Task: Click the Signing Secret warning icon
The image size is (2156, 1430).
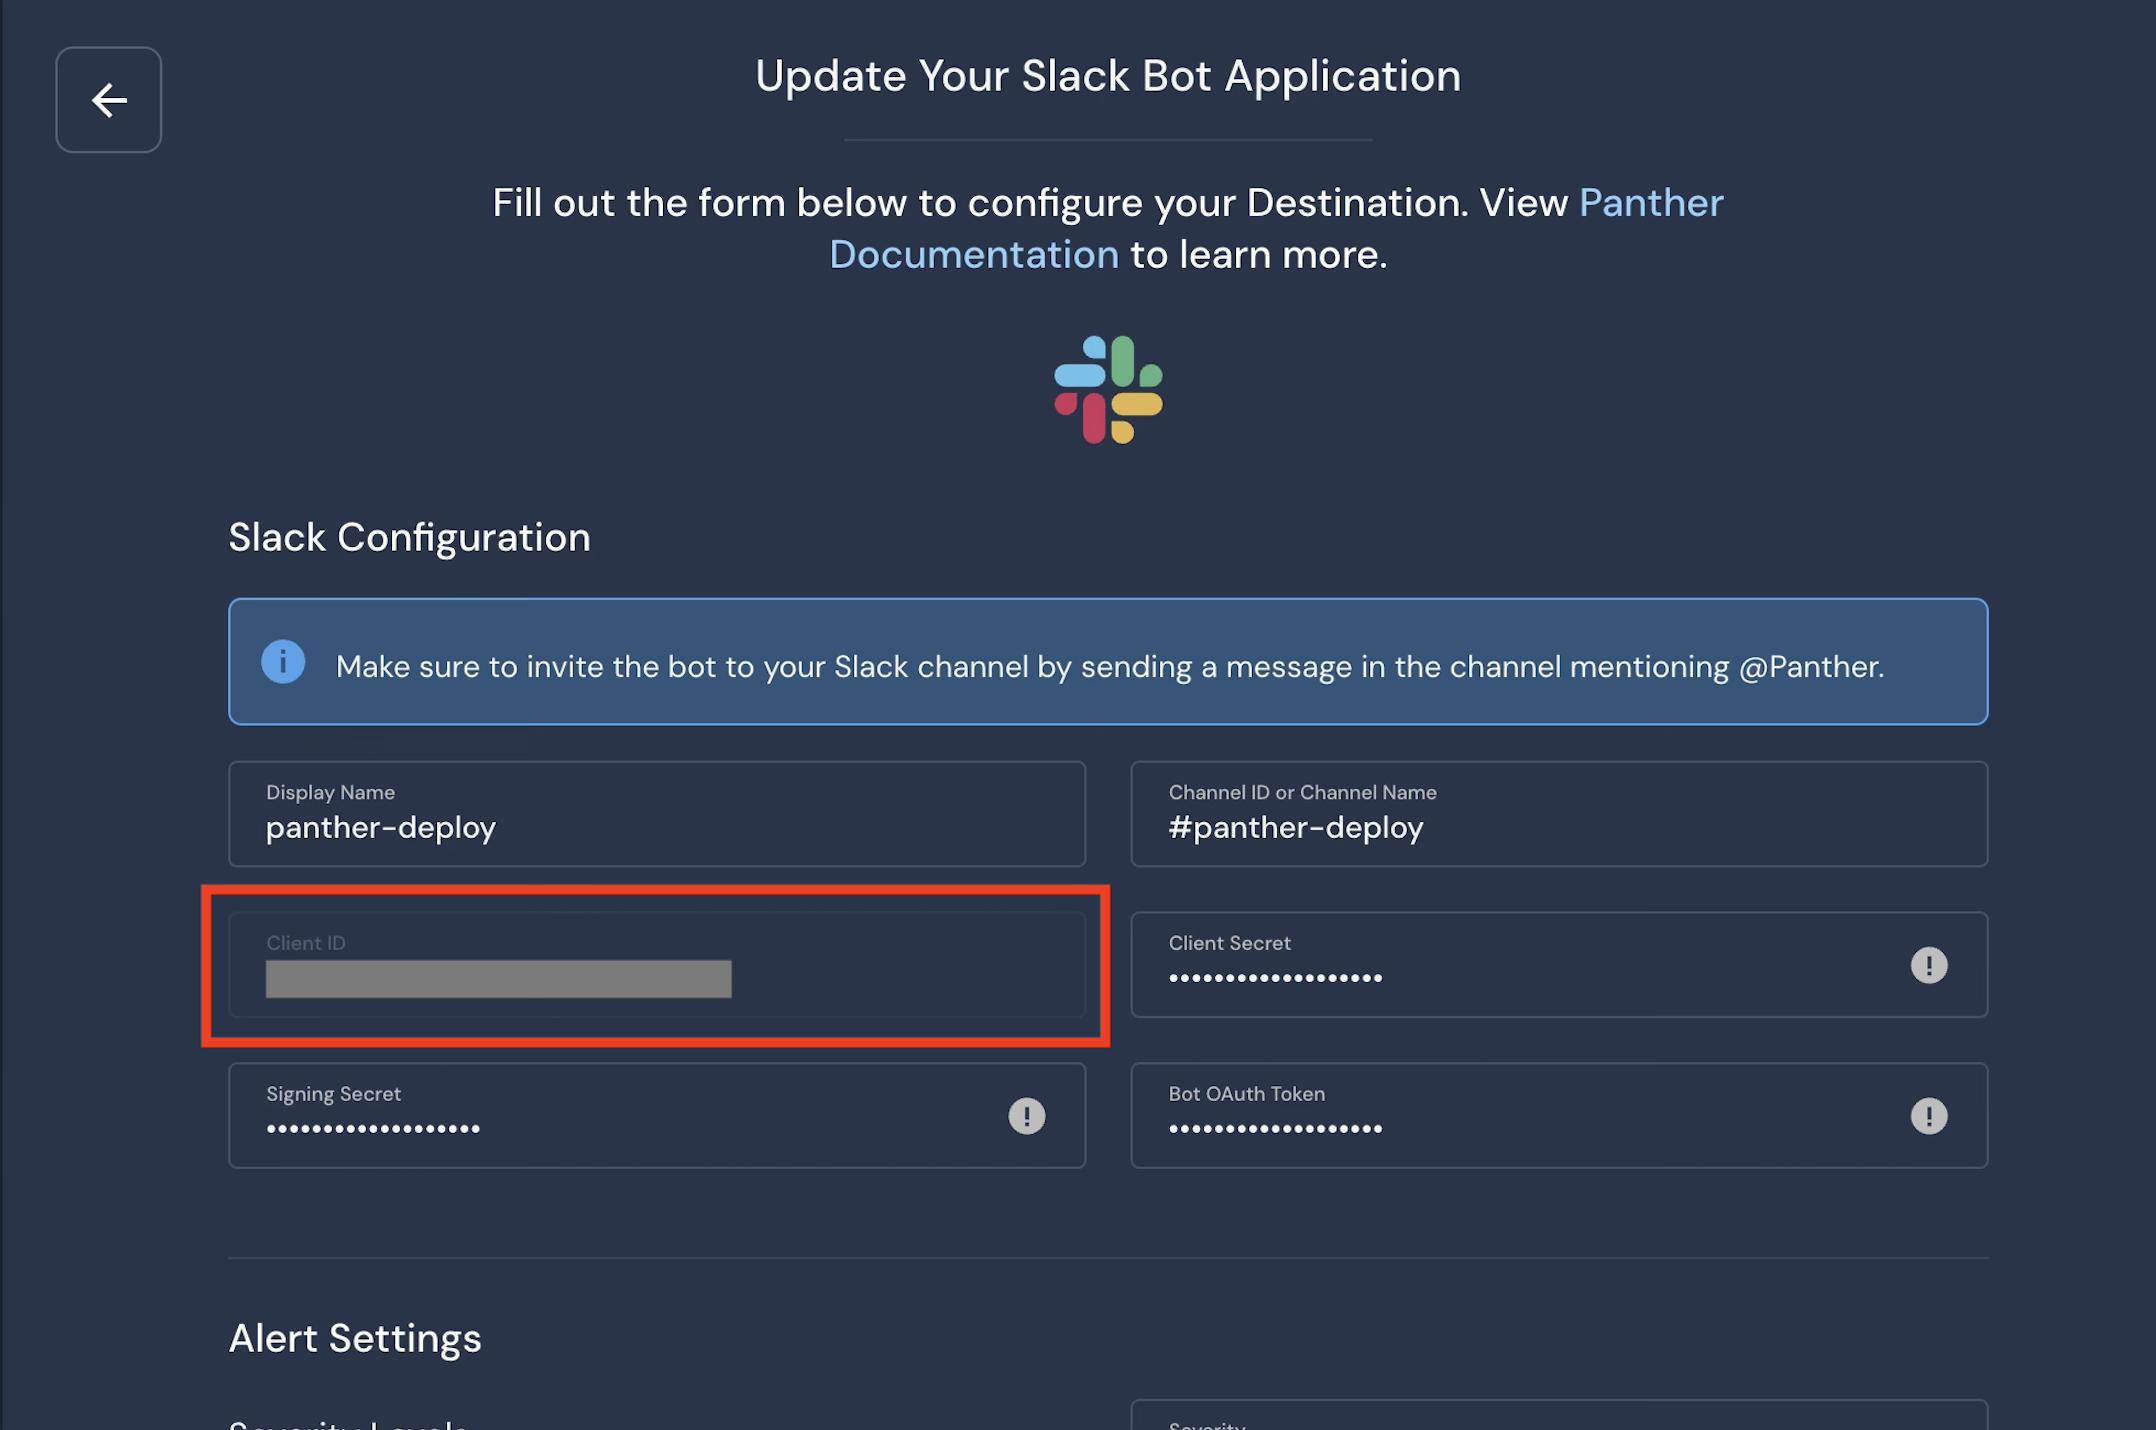Action: (1026, 1116)
